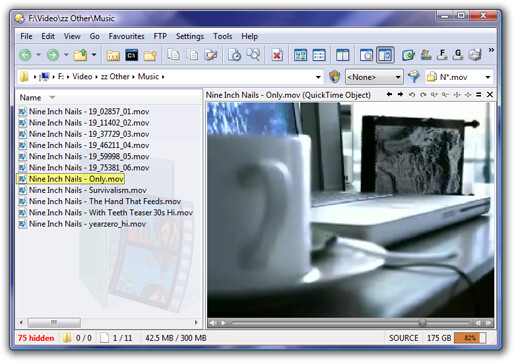Sort by the Name column header
The width and height of the screenshot is (514, 362).
click(x=30, y=98)
